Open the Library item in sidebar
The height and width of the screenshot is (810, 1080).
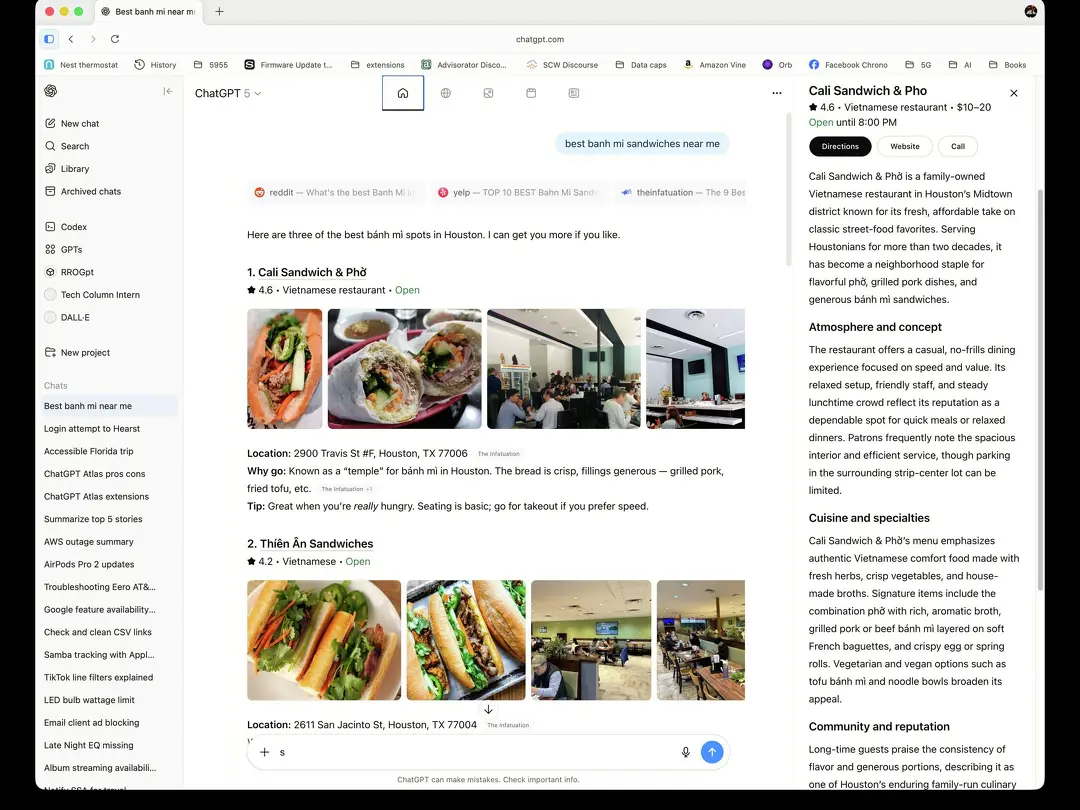click(x=75, y=169)
